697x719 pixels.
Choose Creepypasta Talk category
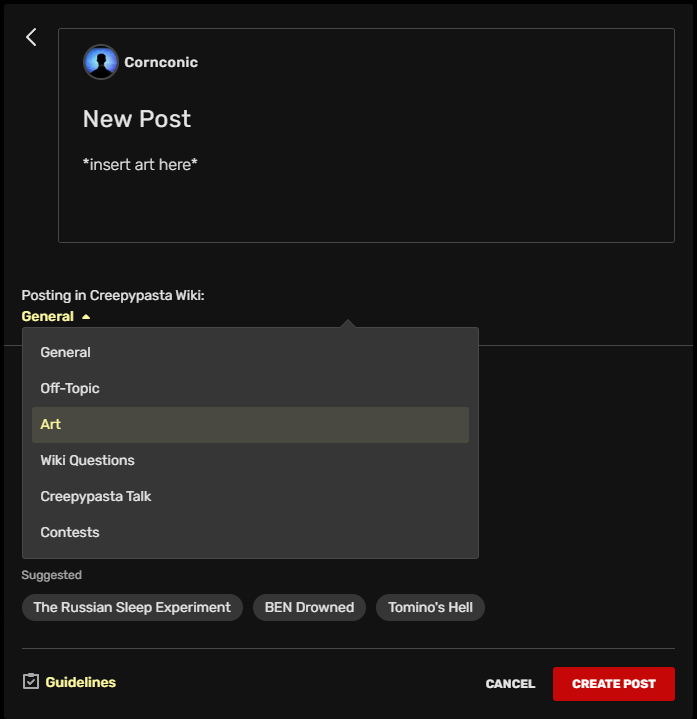tap(96, 496)
